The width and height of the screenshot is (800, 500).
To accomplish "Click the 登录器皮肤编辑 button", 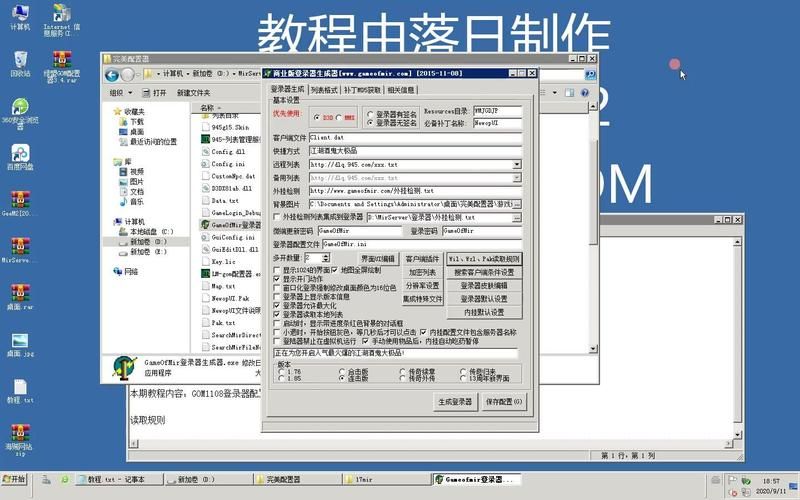I will 484,286.
